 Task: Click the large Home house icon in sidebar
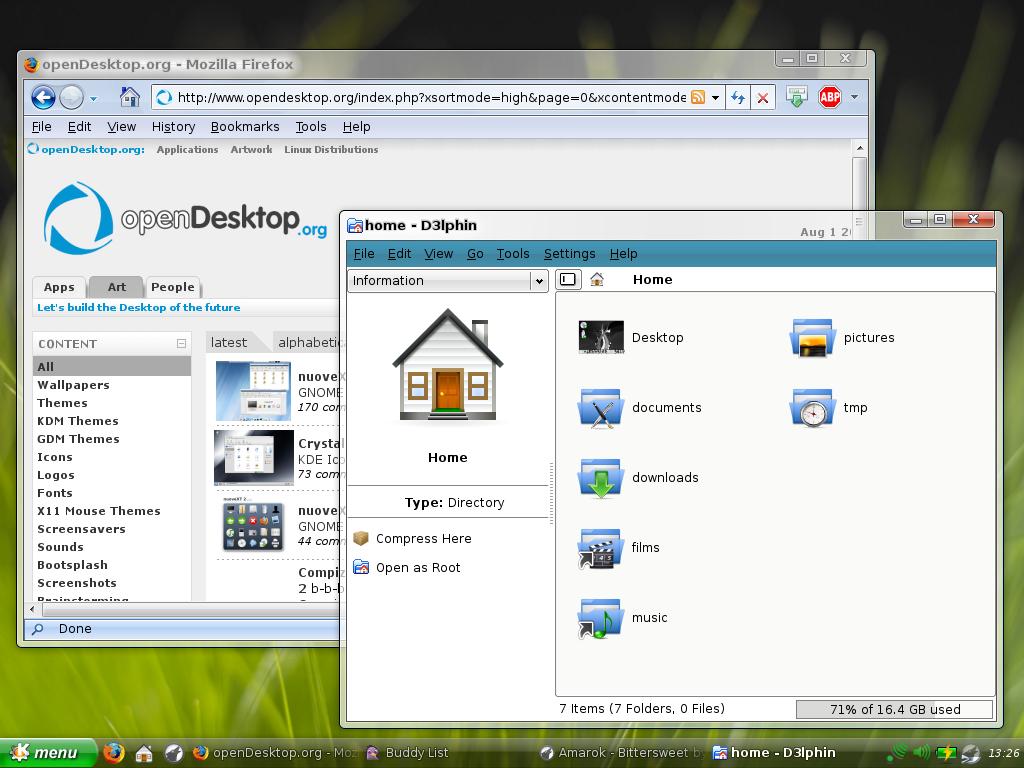[x=448, y=365]
